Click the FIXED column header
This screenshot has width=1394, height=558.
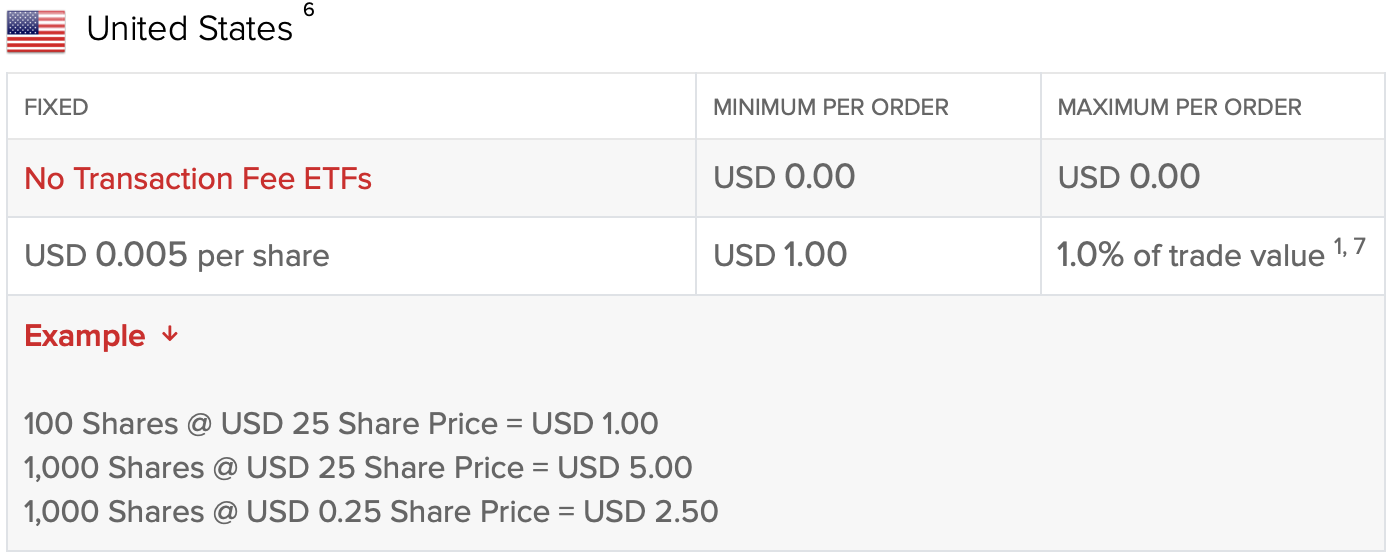56,107
